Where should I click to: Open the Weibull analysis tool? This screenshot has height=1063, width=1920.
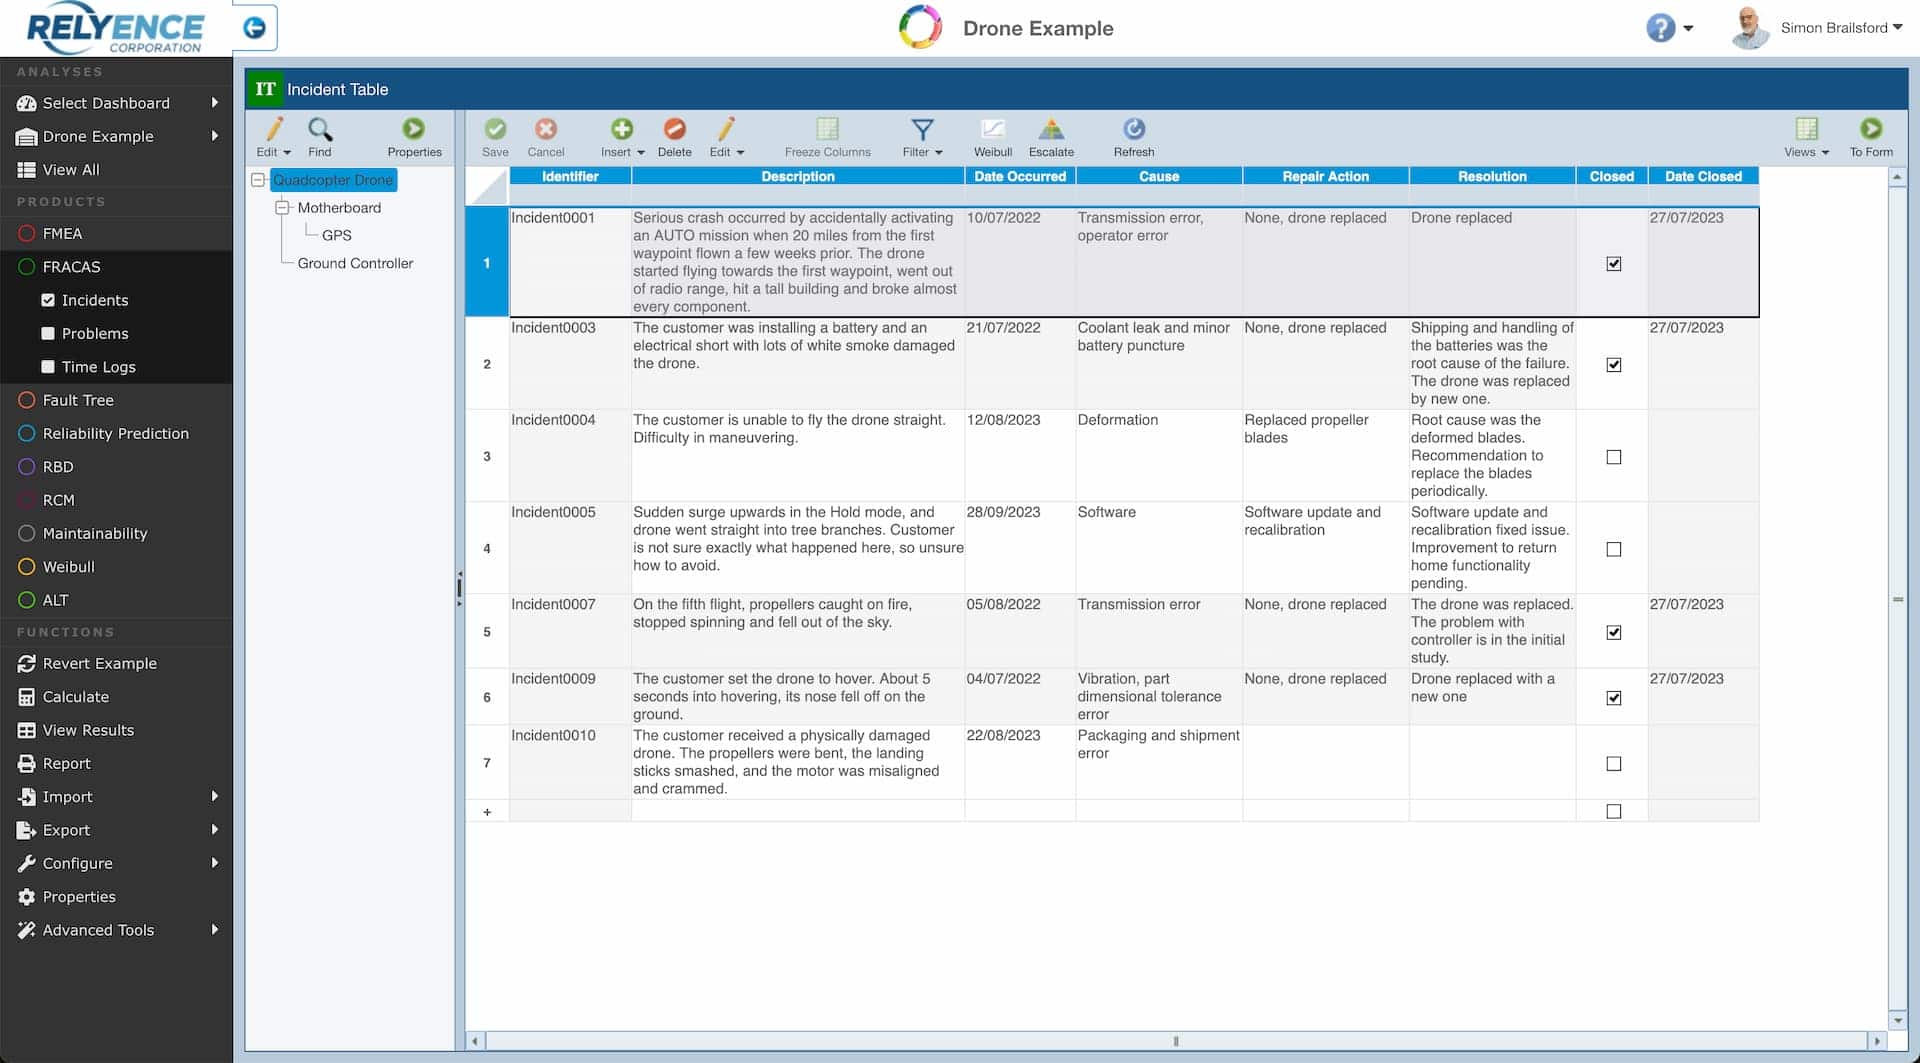click(992, 137)
